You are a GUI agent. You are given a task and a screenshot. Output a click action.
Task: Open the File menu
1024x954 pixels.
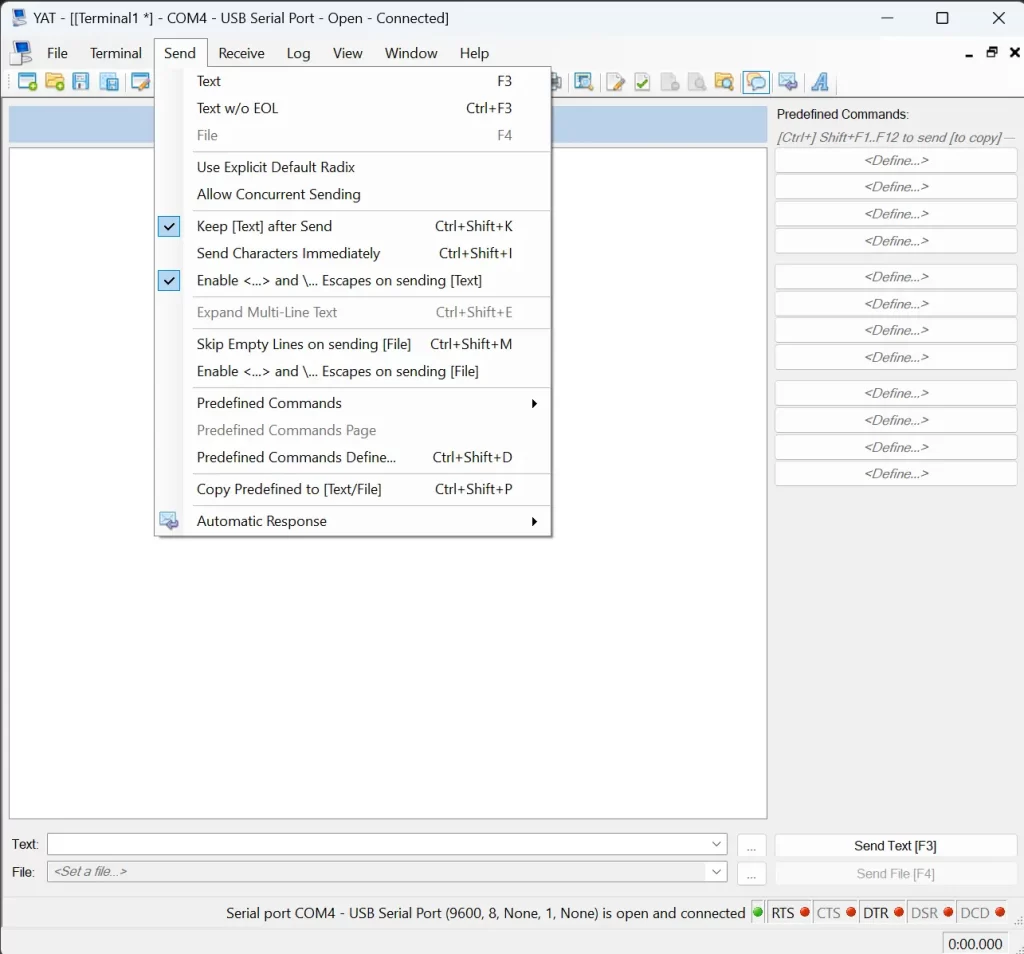[57, 53]
